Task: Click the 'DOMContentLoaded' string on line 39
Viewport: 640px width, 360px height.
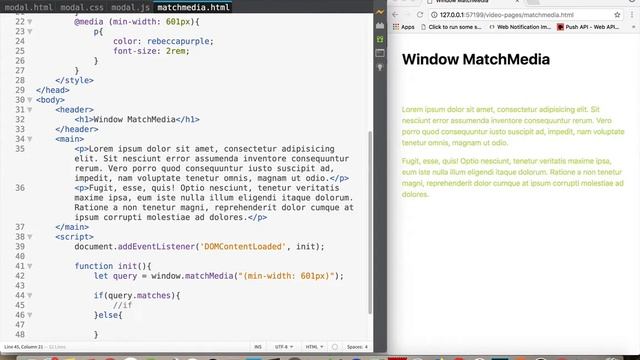Action: click(243, 247)
